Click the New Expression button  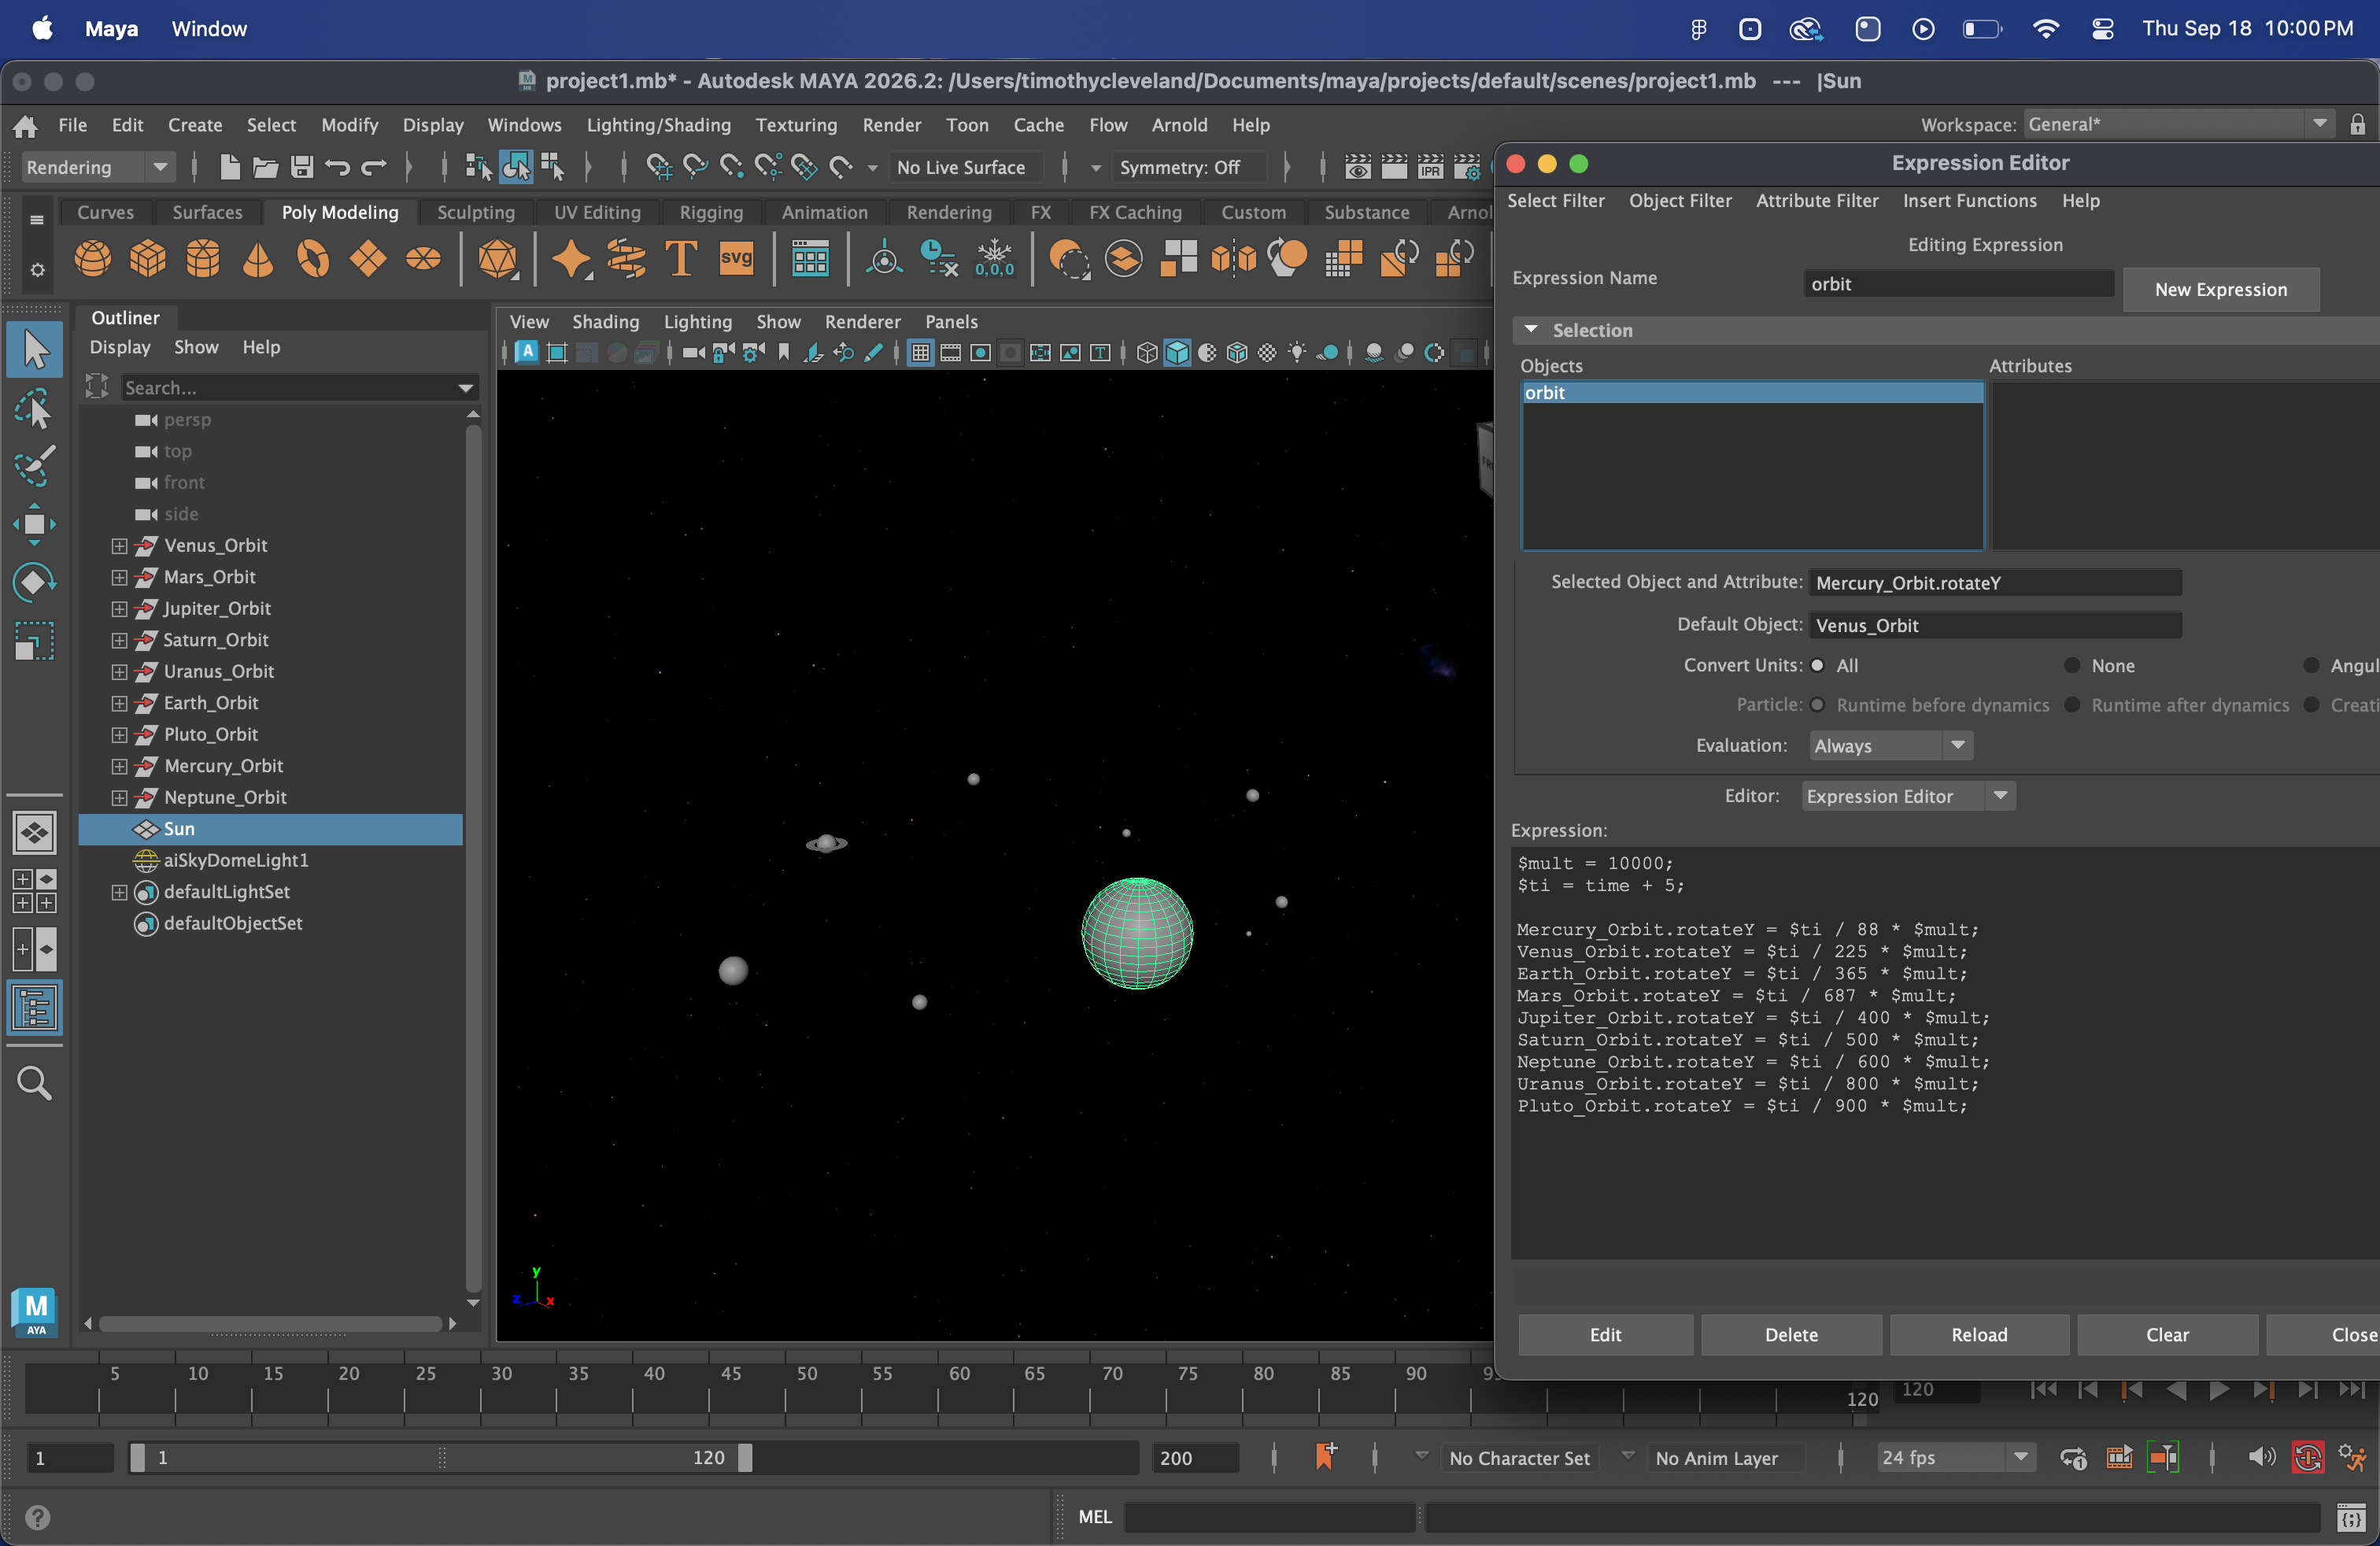coord(2220,289)
